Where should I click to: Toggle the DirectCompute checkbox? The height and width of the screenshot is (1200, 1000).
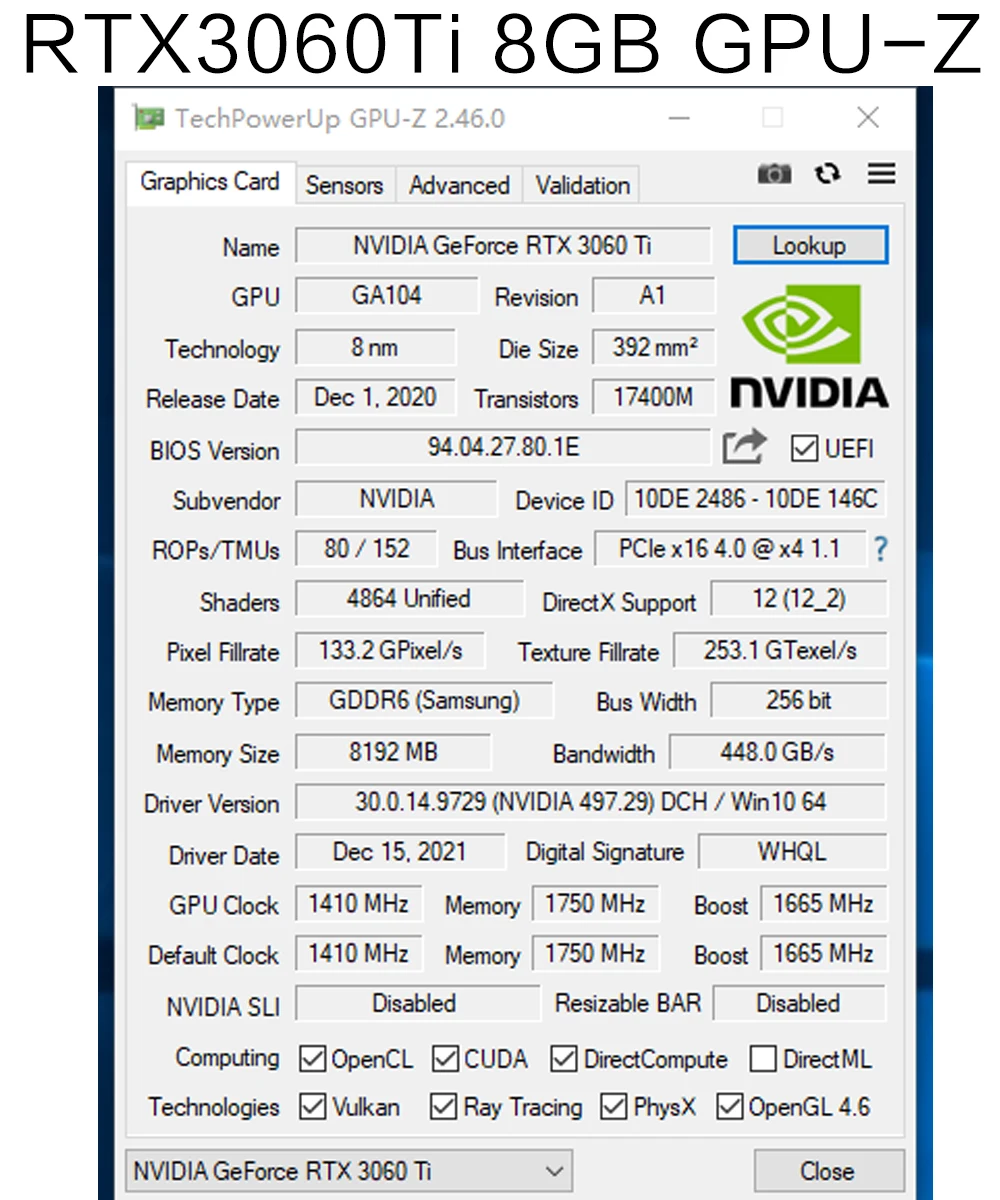pyautogui.click(x=564, y=1059)
